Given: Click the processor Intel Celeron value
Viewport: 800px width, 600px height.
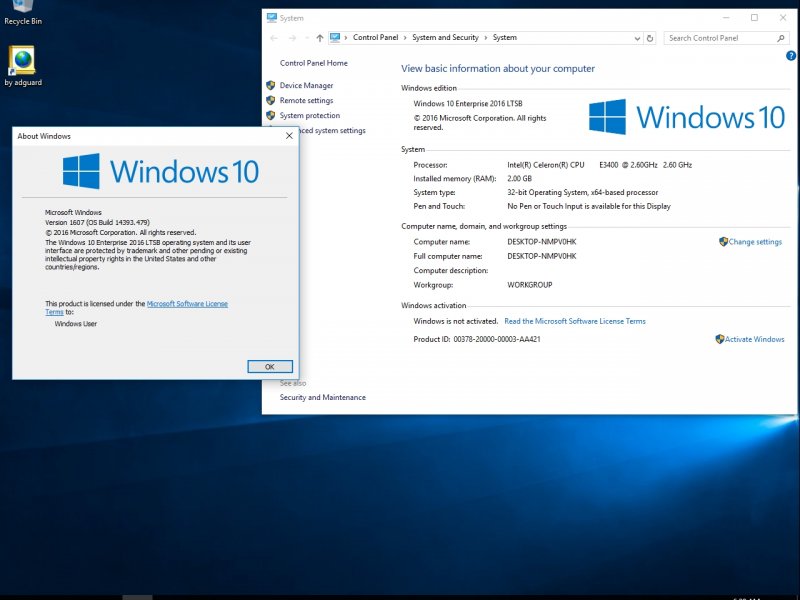Looking at the screenshot, I should point(599,165).
